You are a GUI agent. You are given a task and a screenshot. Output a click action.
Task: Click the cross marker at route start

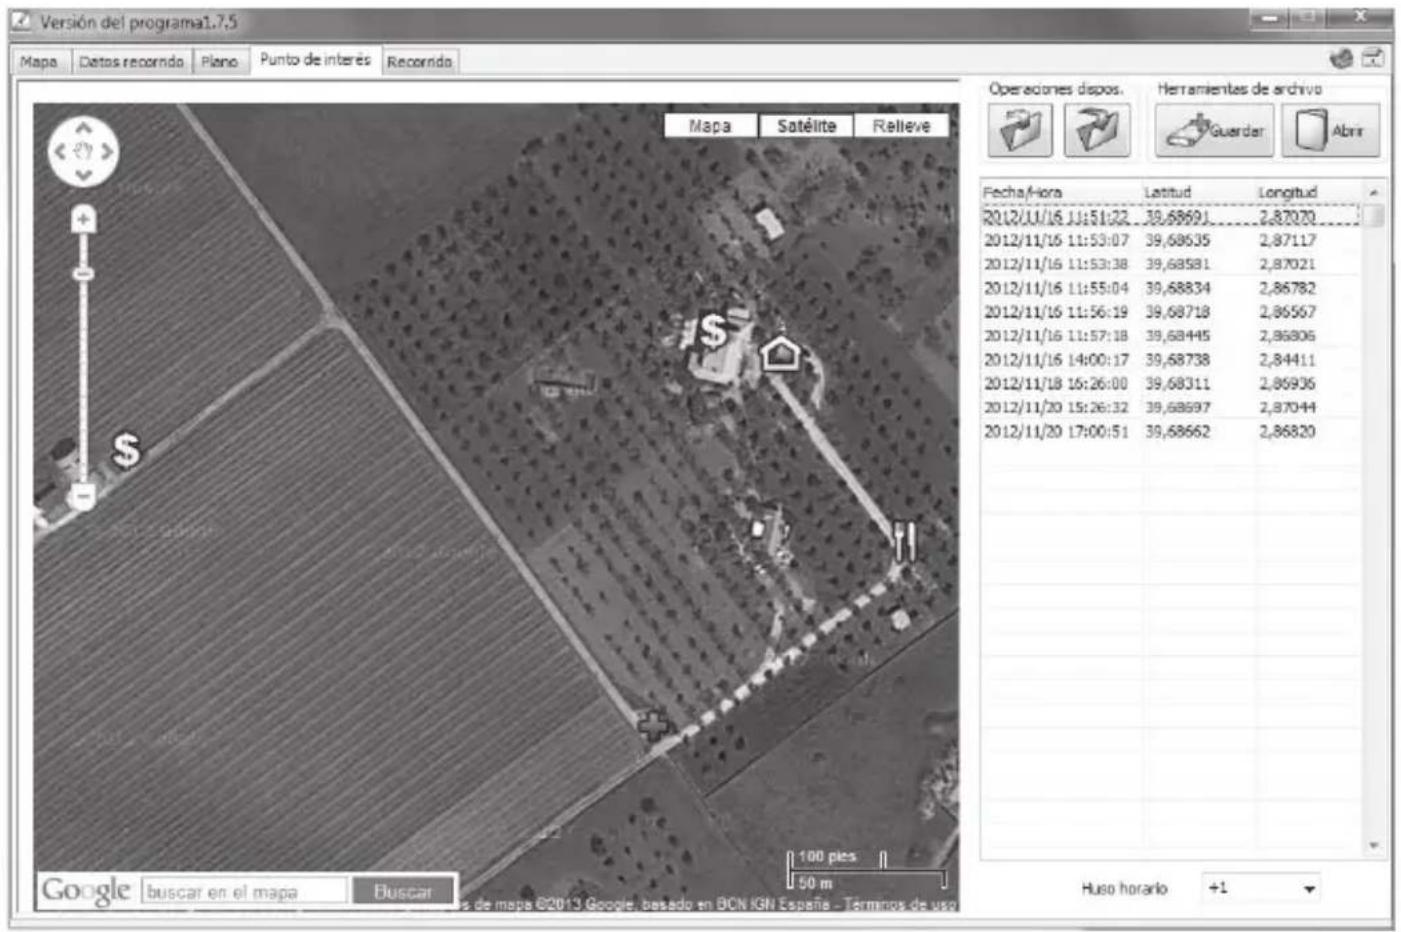pos(653,725)
